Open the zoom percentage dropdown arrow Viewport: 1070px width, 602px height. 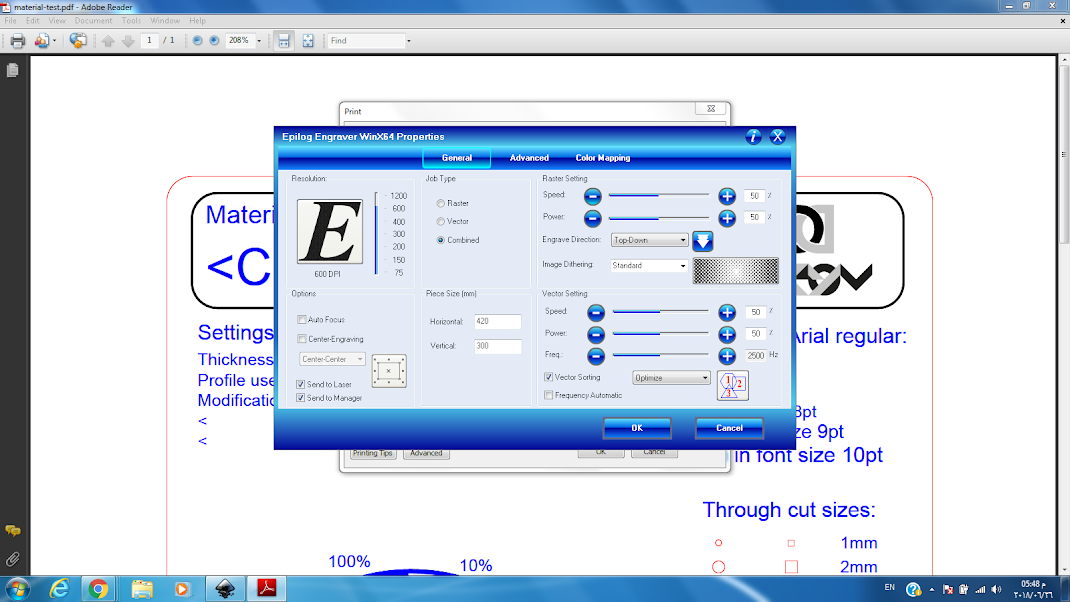tap(259, 41)
